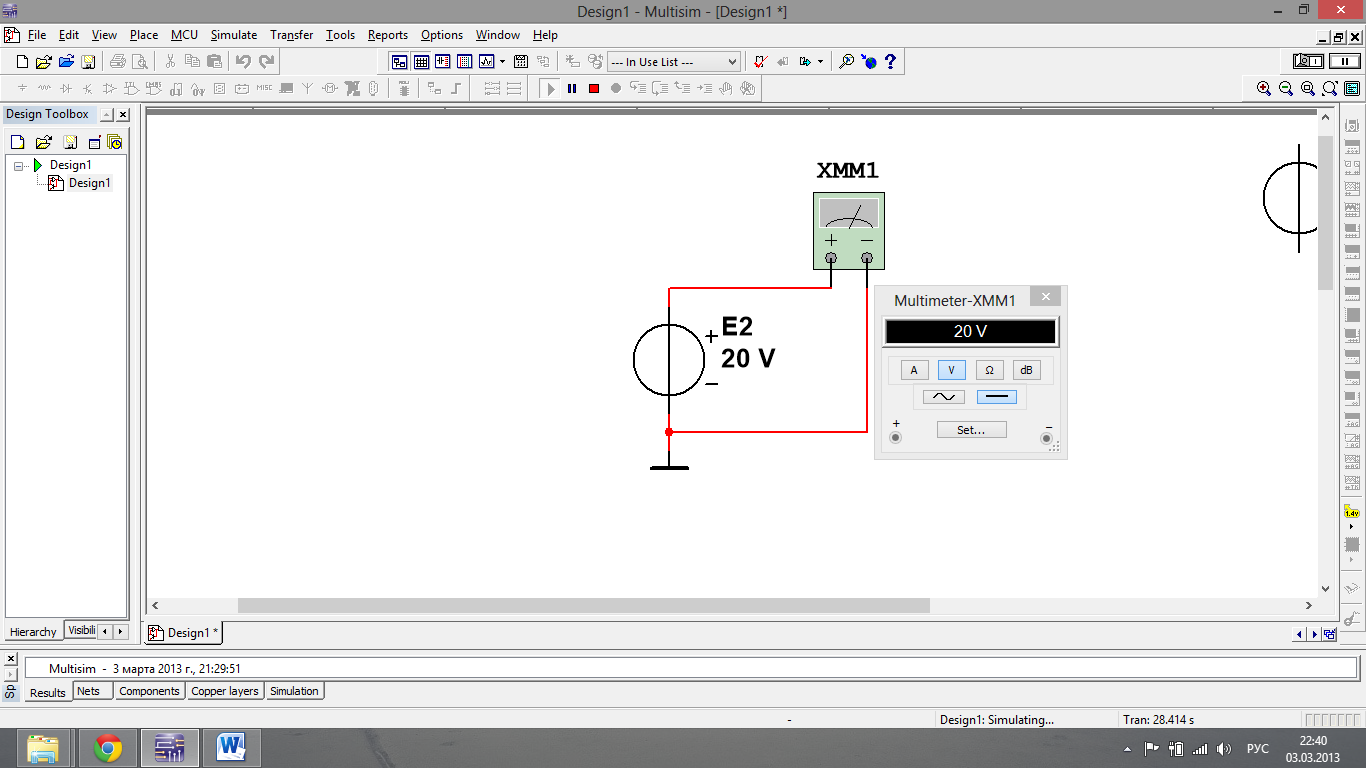Select ohmmeter Ω mode on multimeter
The height and width of the screenshot is (768, 1366).
(x=989, y=370)
